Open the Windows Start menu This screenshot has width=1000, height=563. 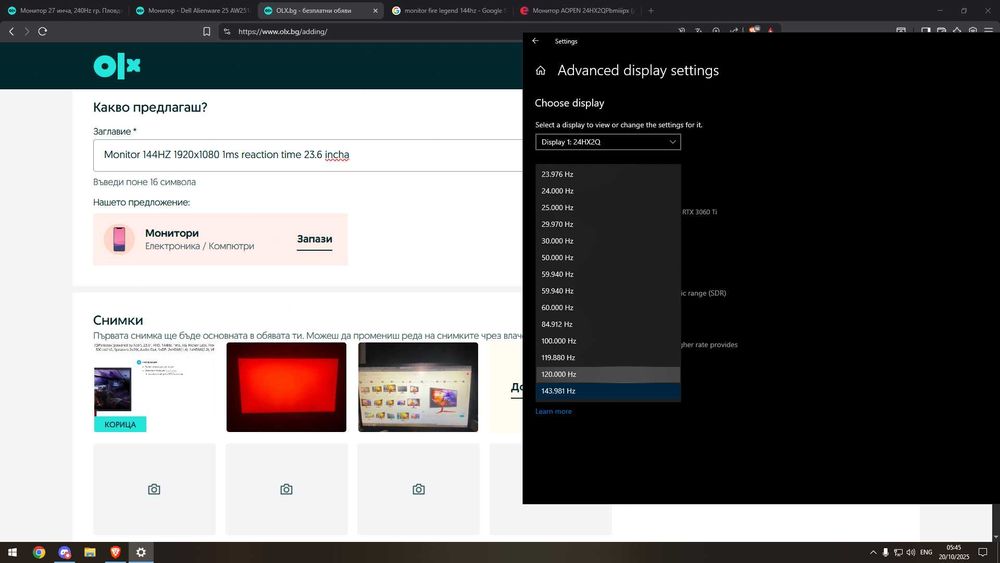(12, 552)
